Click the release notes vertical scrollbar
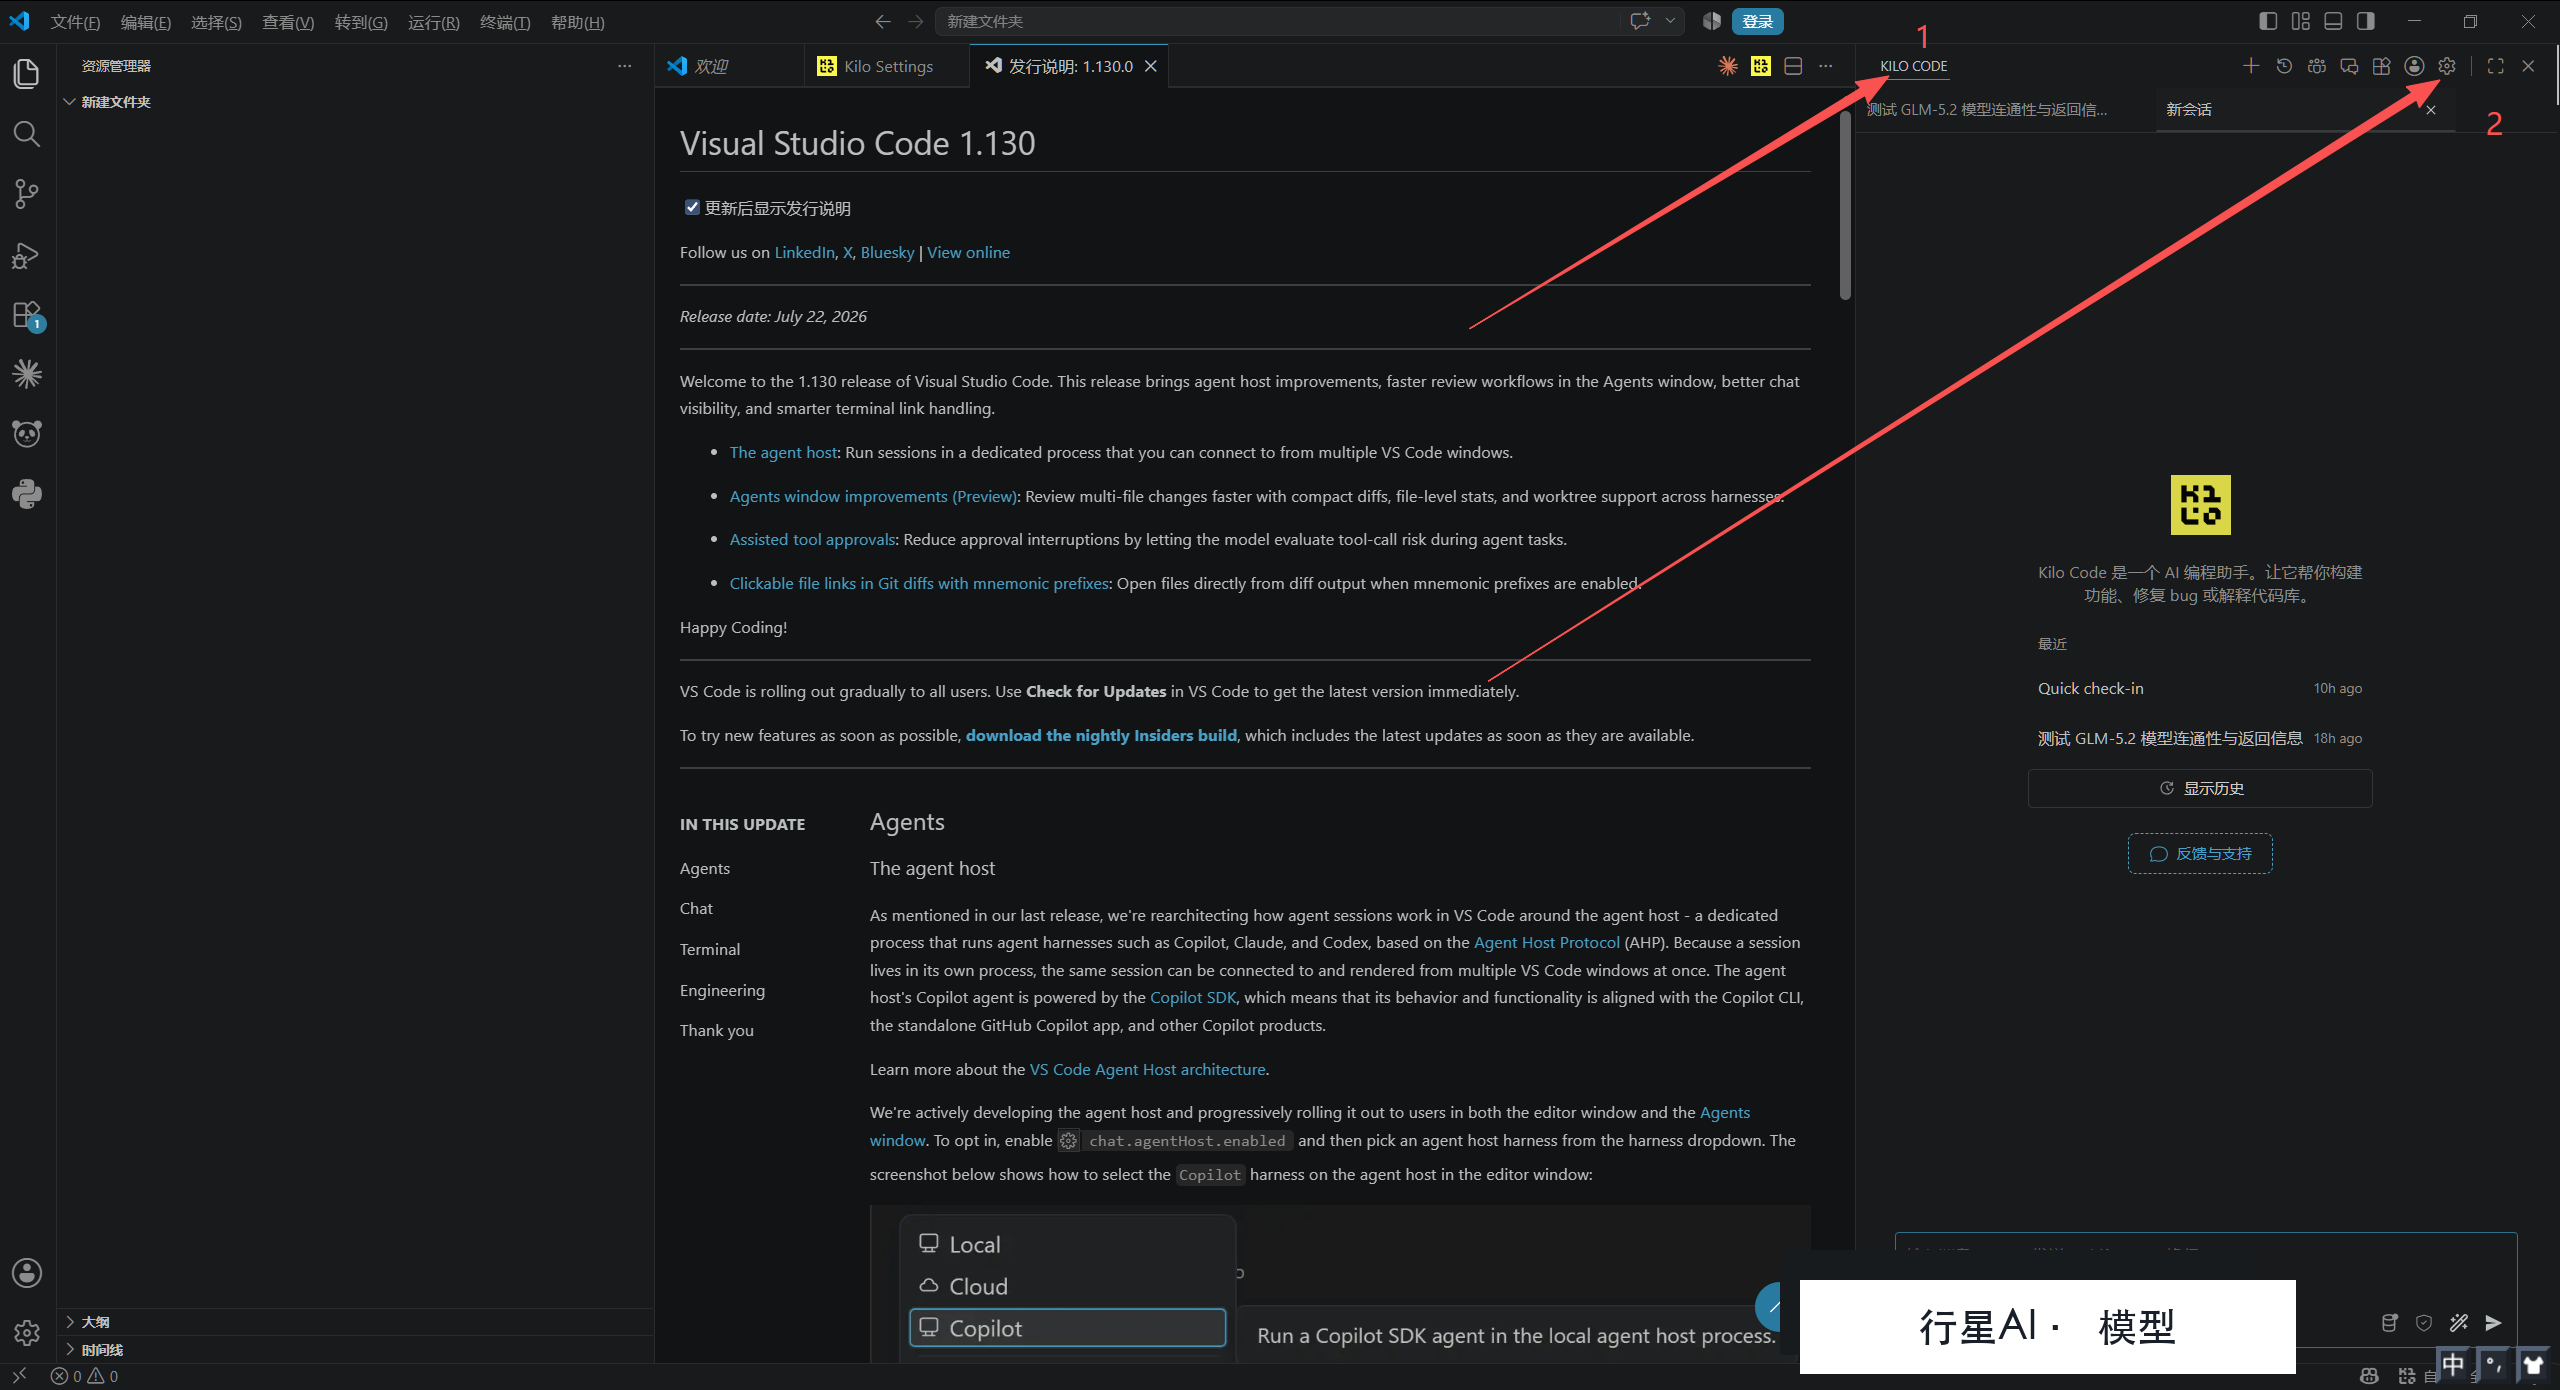 (1845, 204)
